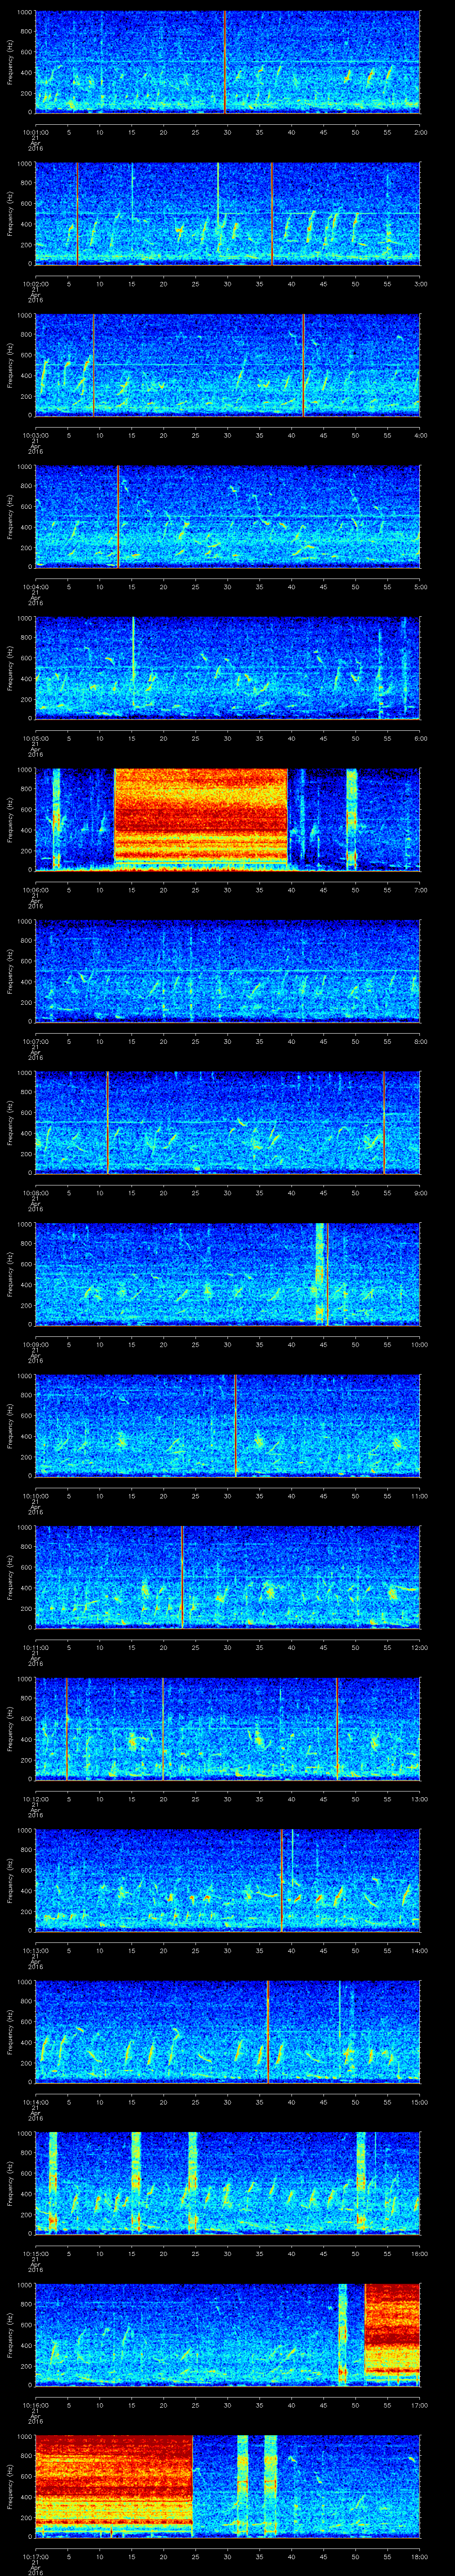Click the red noise block starting the 10:17:00 panel
Viewport: 455px width, 2576px height.
[113, 2485]
